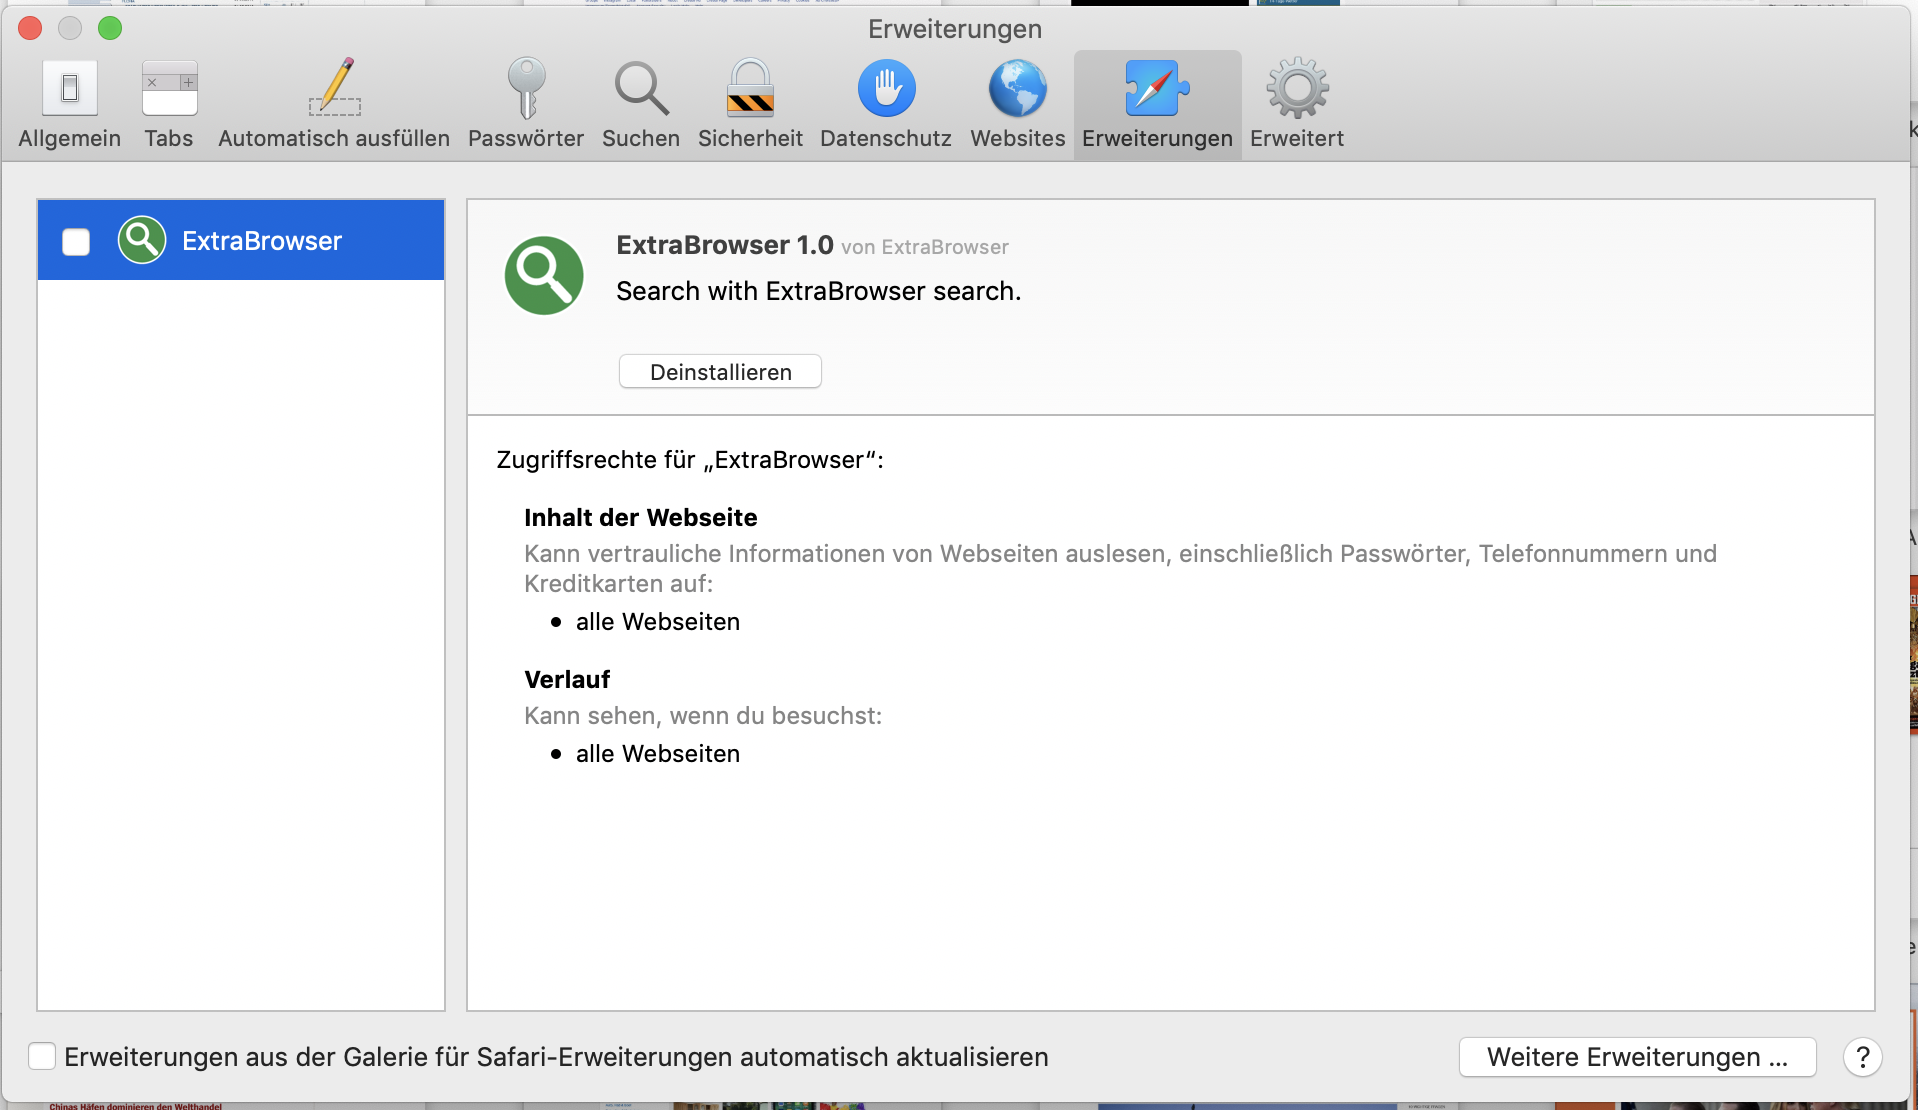Click the large ExtraBrowser logo in details
Viewport: 1918px width, 1110px height.
pyautogui.click(x=544, y=275)
